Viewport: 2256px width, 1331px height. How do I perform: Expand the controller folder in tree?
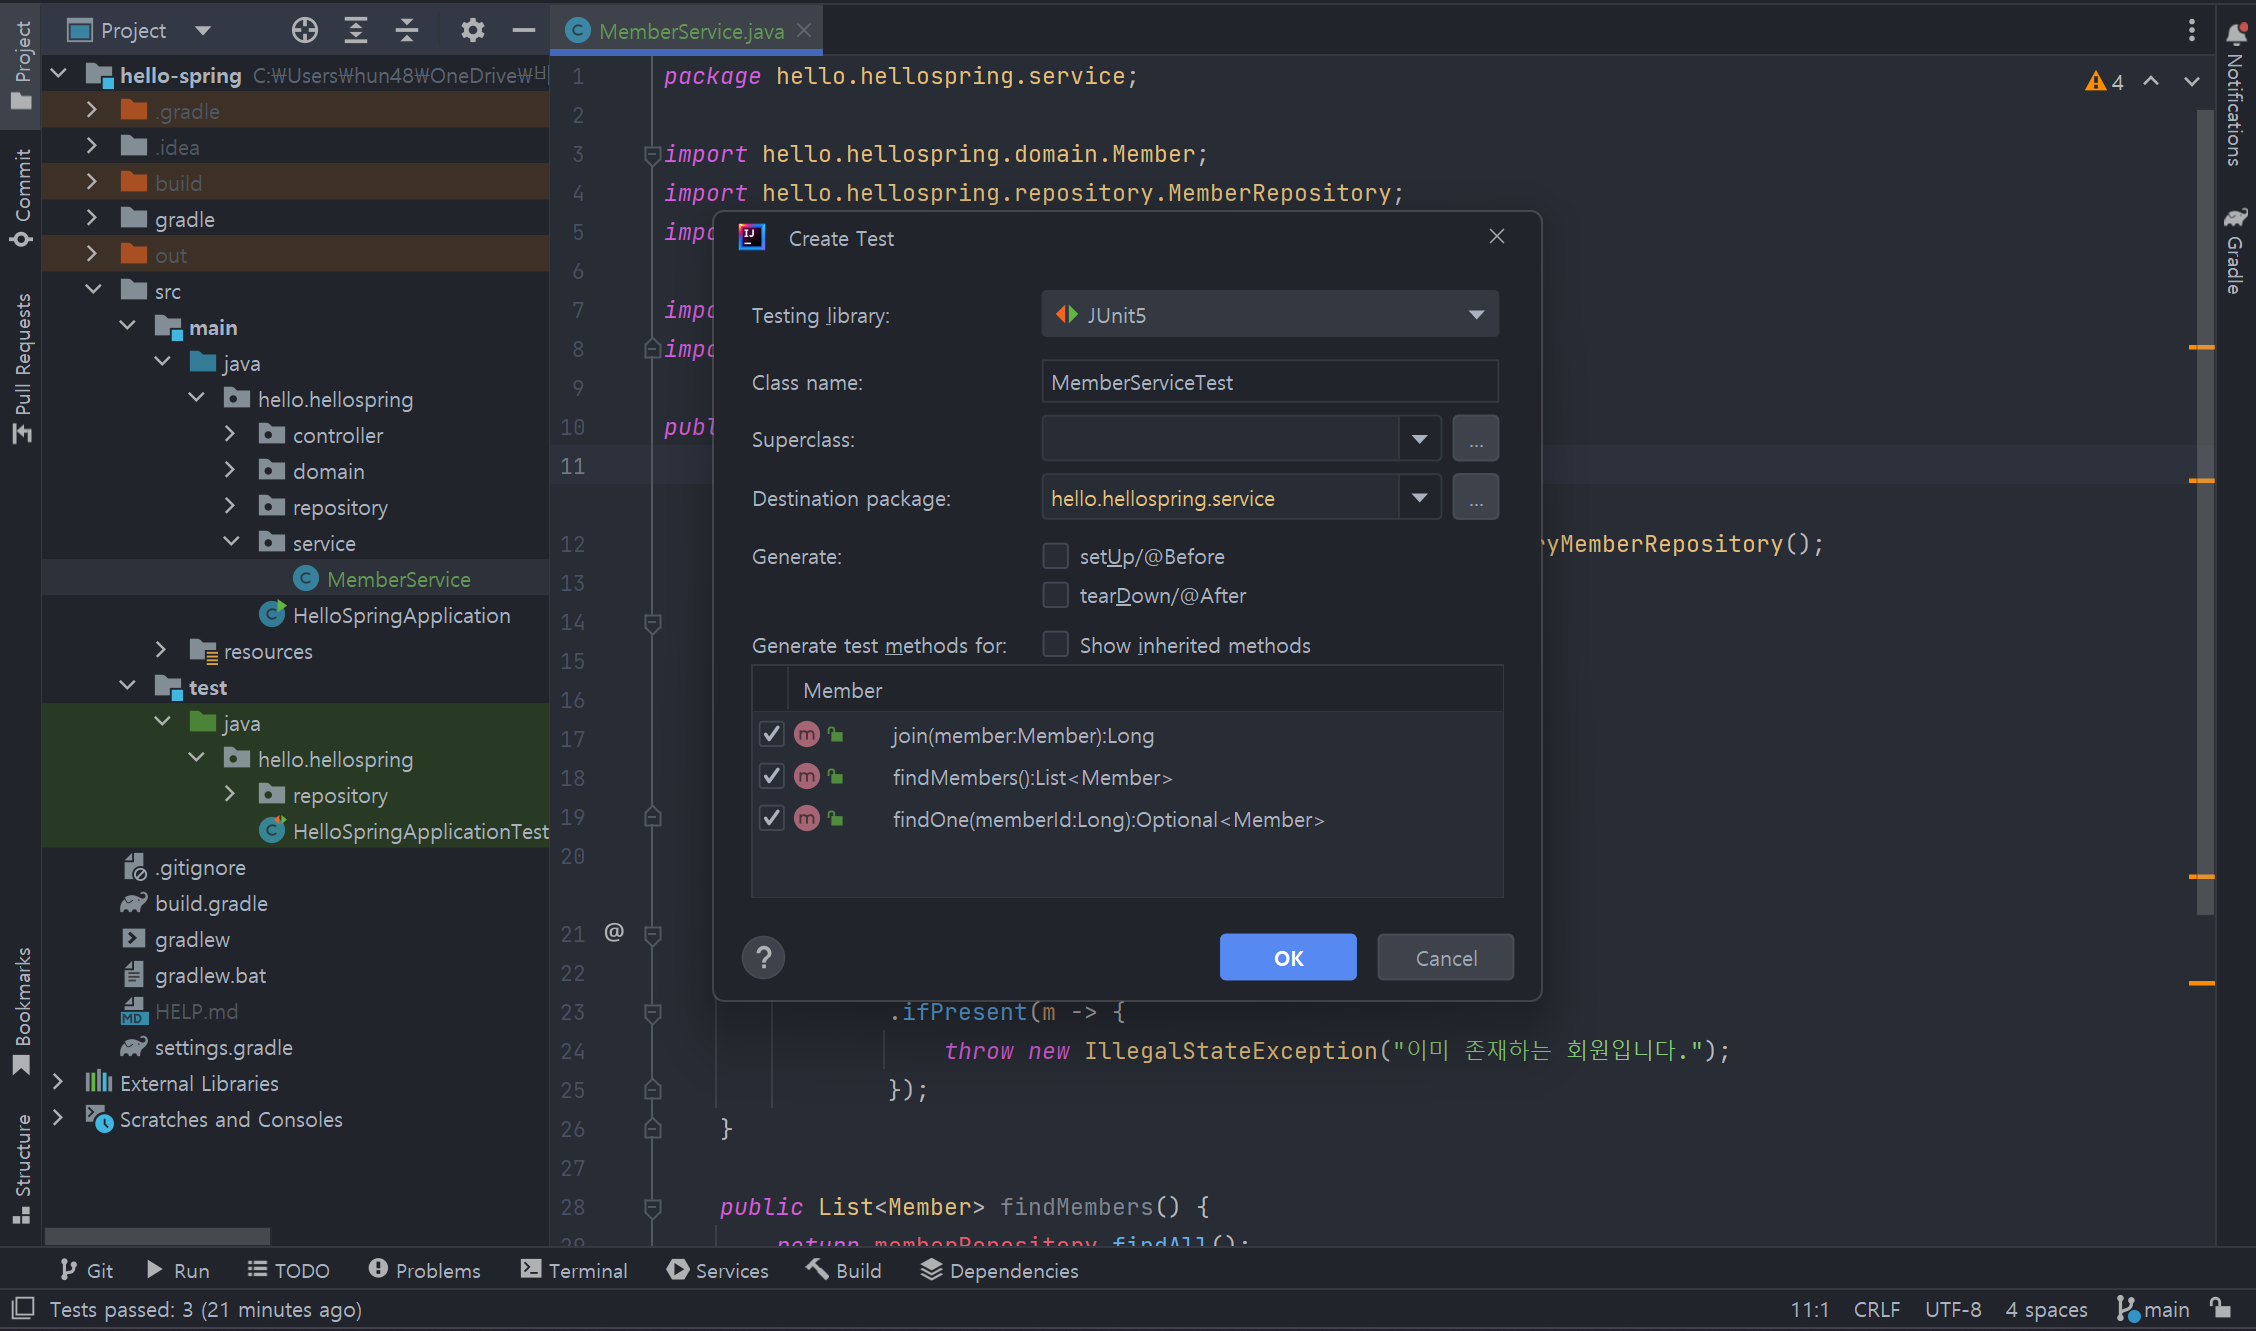[230, 435]
